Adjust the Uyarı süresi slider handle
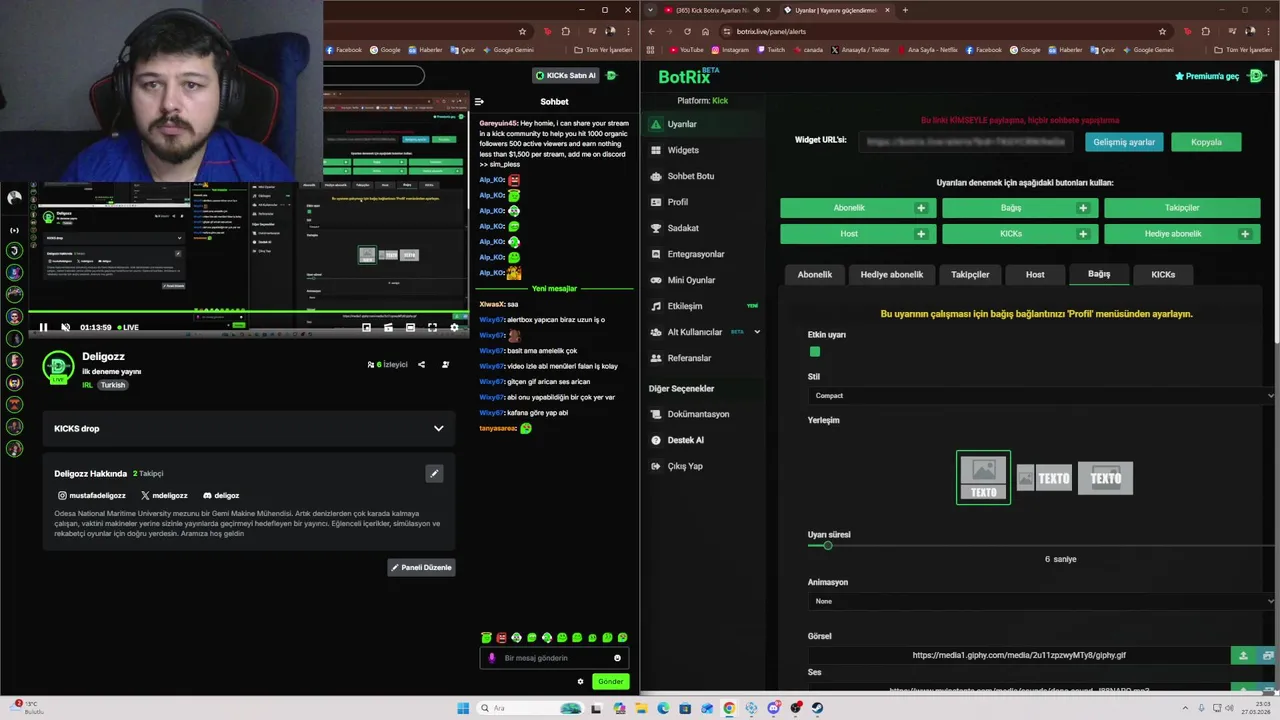 pos(827,546)
